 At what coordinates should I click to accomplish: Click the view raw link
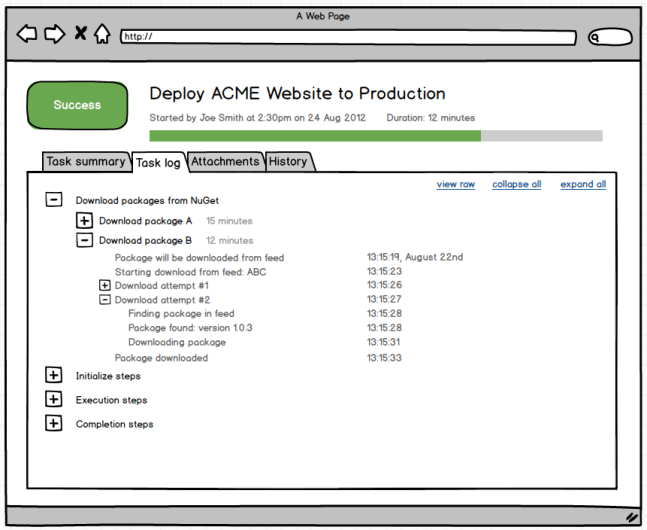(x=455, y=185)
